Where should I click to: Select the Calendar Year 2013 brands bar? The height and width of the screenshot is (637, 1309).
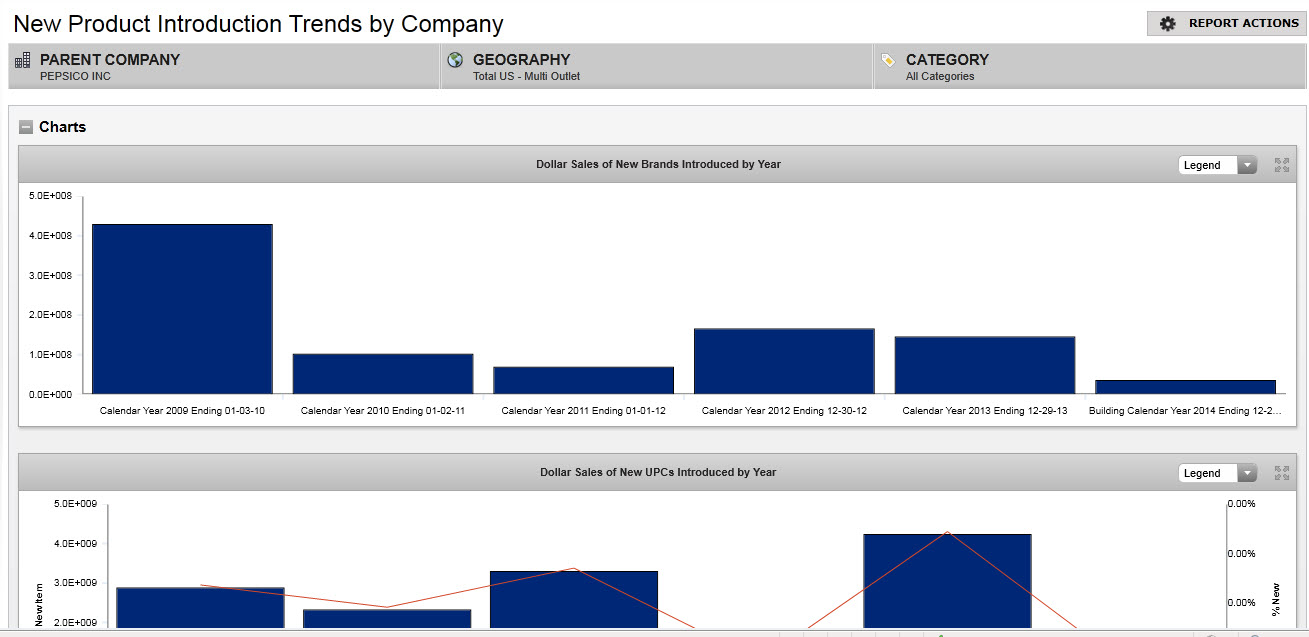pyautogui.click(x=984, y=365)
